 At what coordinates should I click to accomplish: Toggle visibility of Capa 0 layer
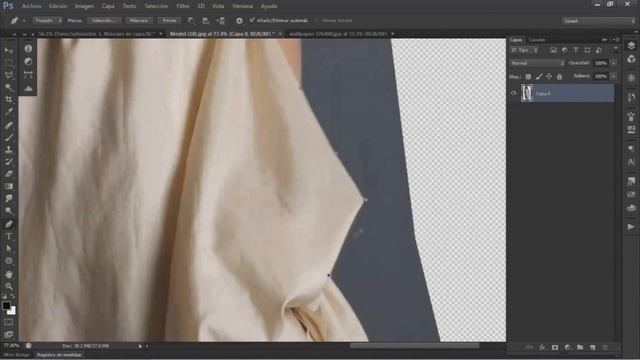[513, 93]
